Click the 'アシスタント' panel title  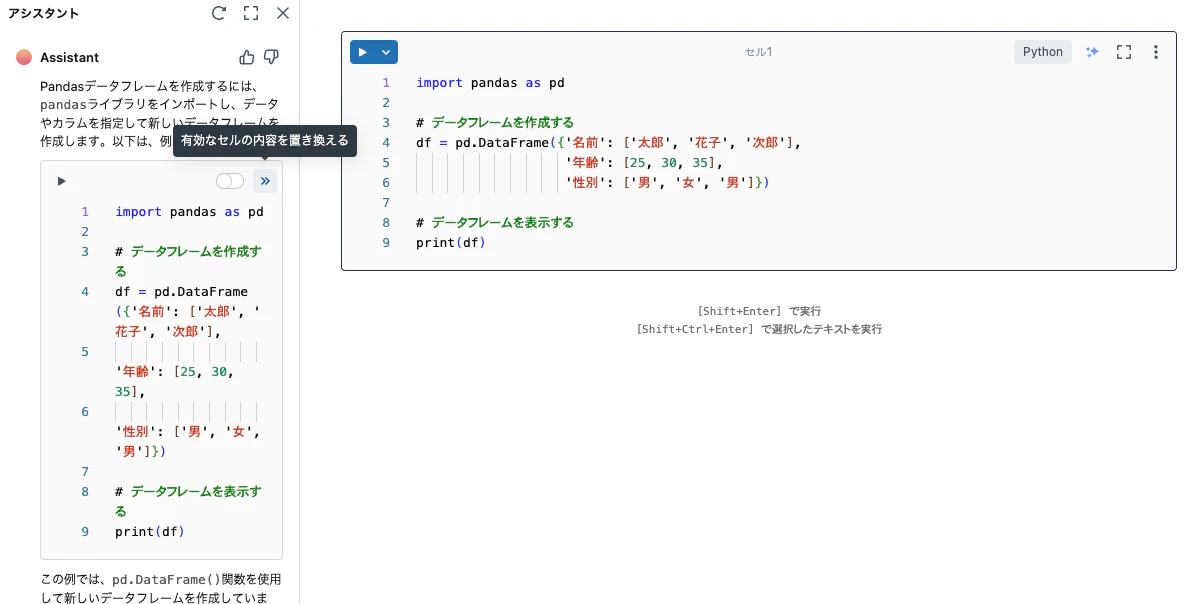44,13
